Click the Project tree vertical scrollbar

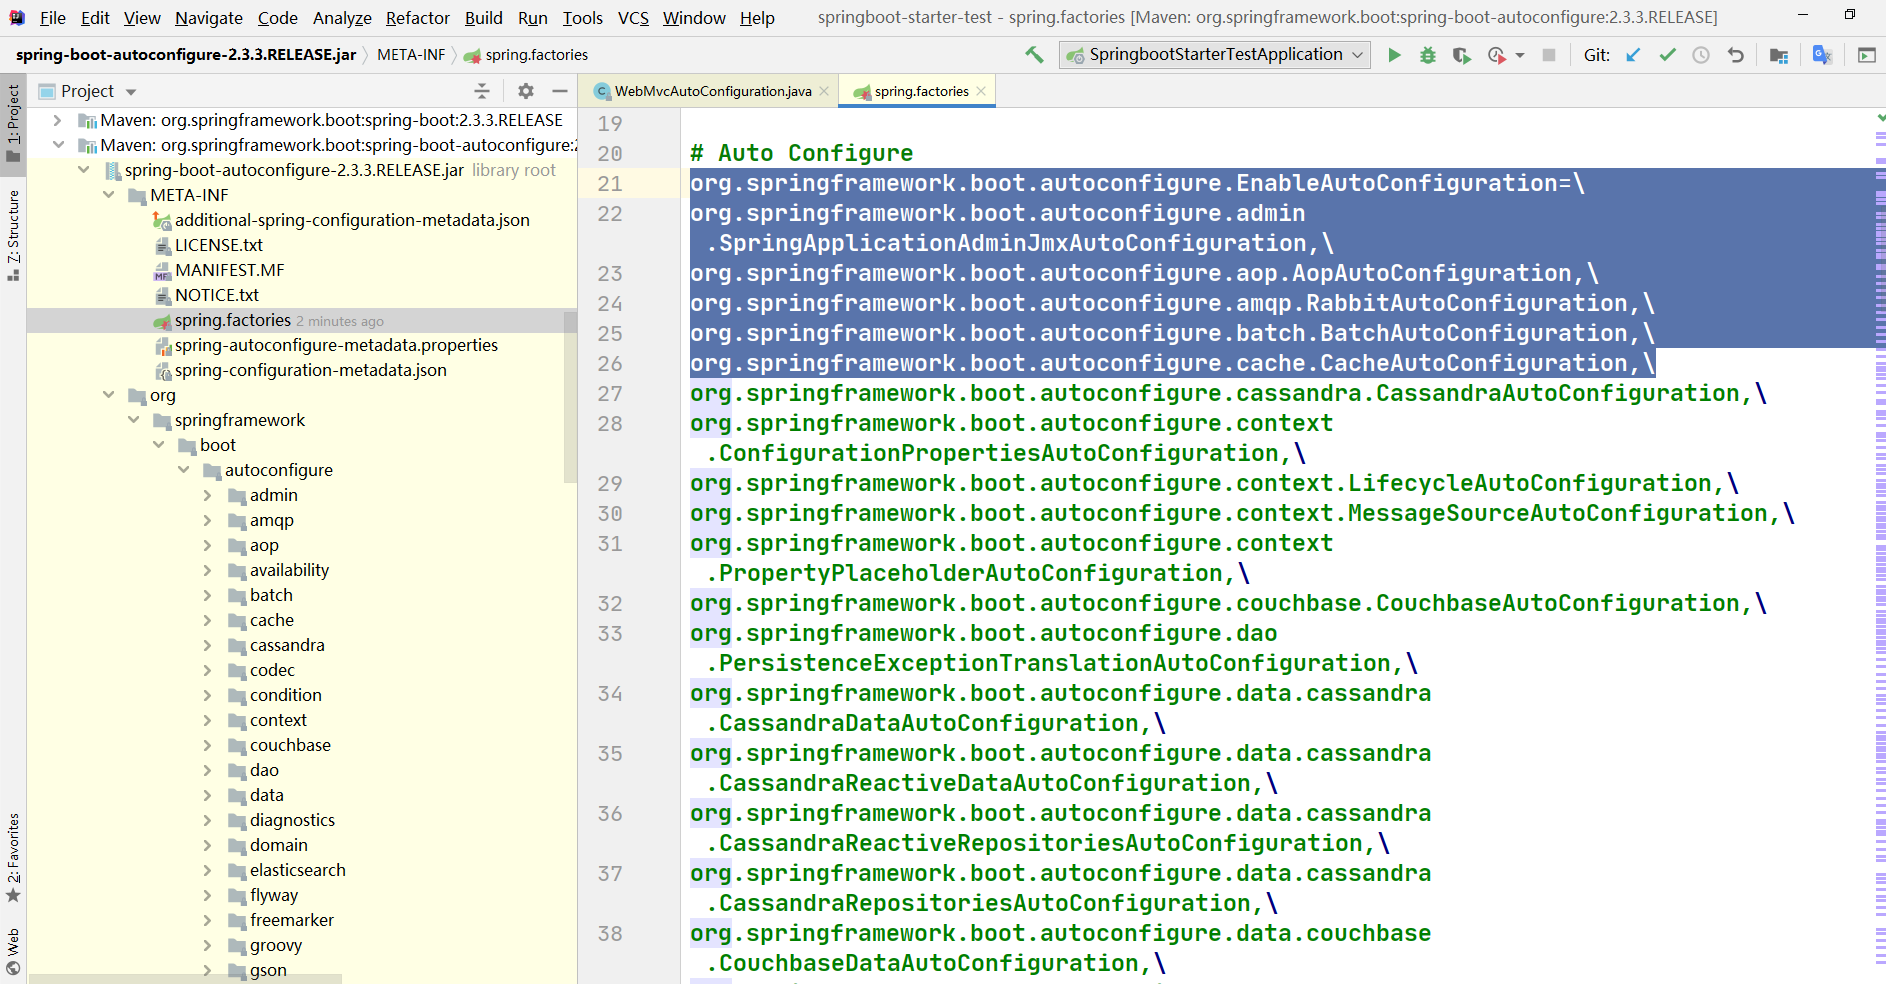[x=570, y=396]
